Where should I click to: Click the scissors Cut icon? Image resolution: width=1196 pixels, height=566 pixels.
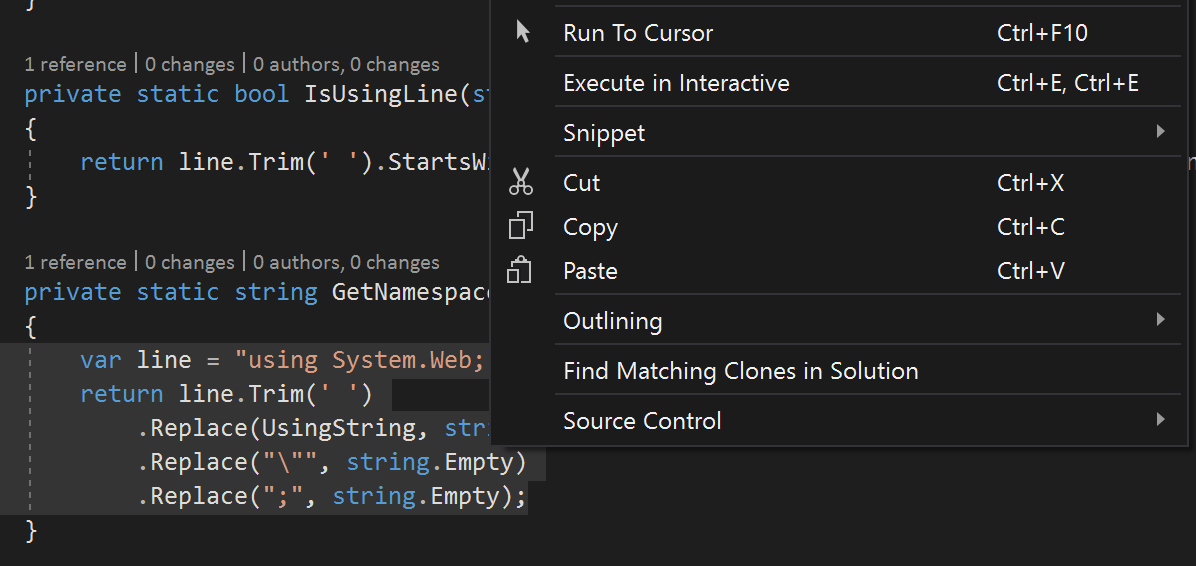(521, 182)
